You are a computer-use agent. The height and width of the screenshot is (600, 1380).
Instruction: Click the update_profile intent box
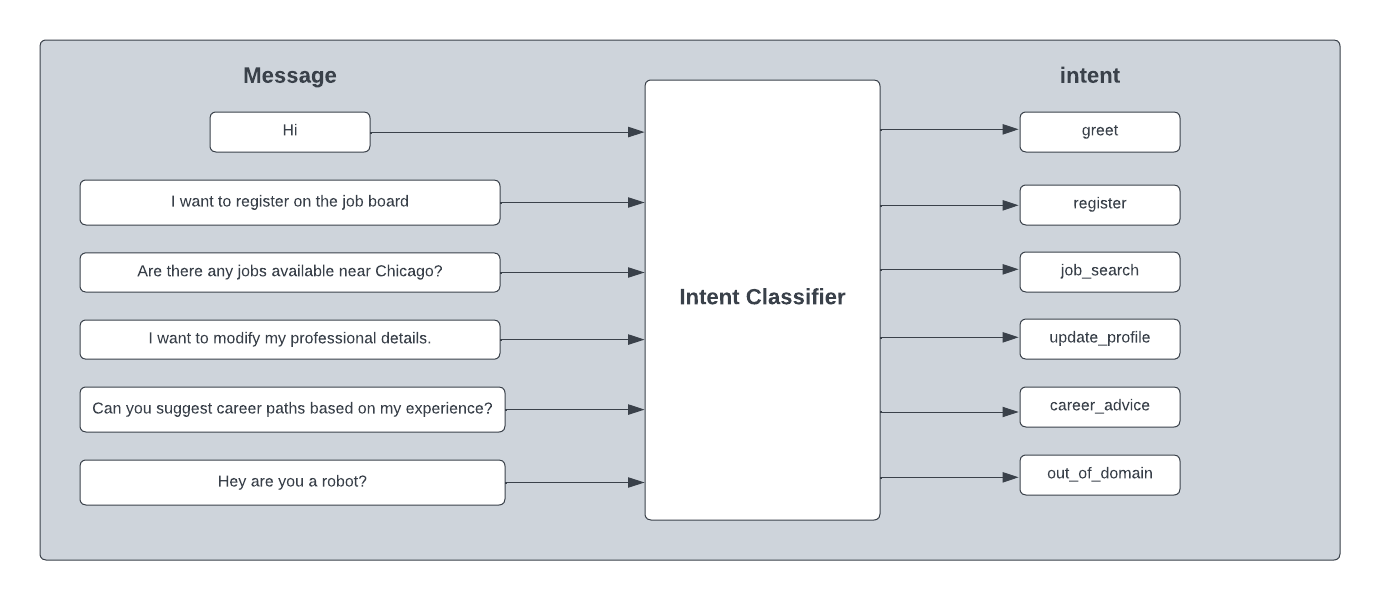click(1099, 338)
